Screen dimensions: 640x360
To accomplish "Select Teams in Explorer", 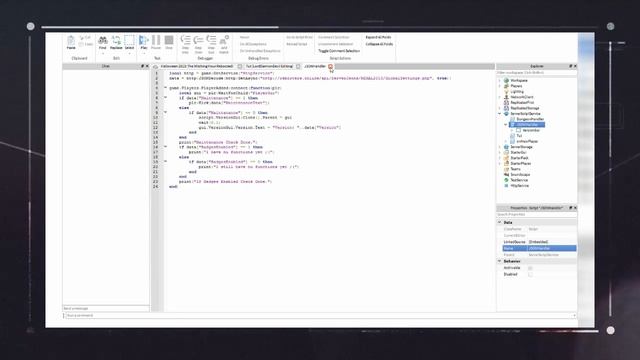I will point(515,169).
